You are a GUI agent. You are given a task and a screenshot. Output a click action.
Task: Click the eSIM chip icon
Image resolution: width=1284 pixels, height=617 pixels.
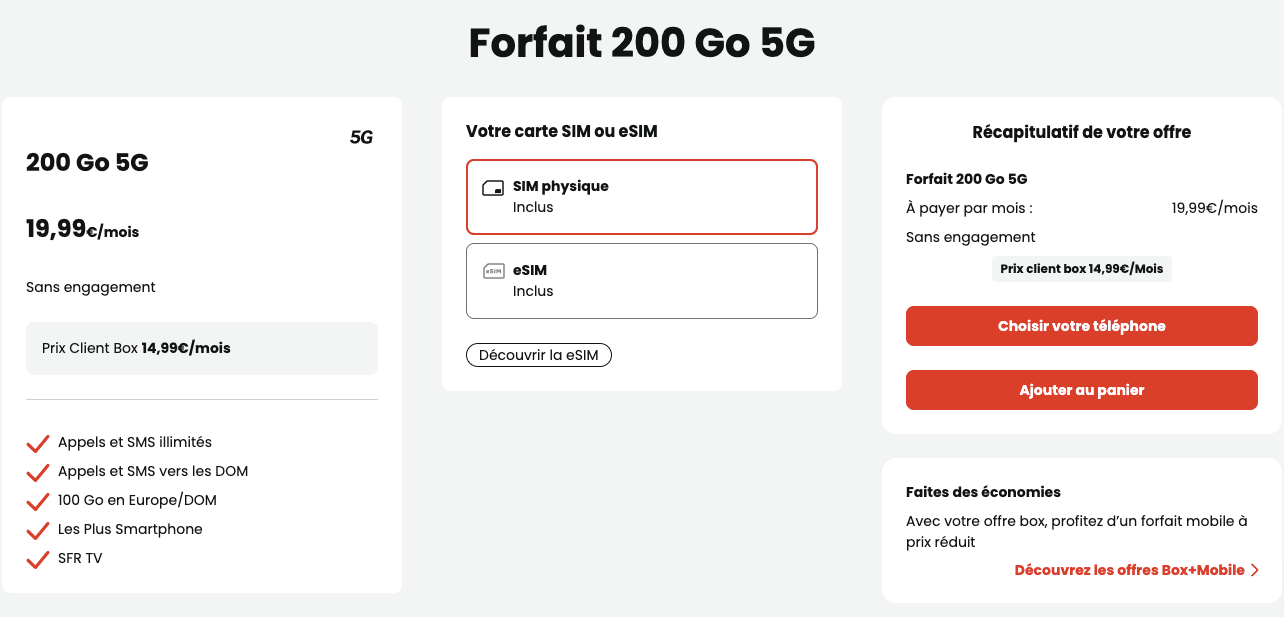(493, 271)
